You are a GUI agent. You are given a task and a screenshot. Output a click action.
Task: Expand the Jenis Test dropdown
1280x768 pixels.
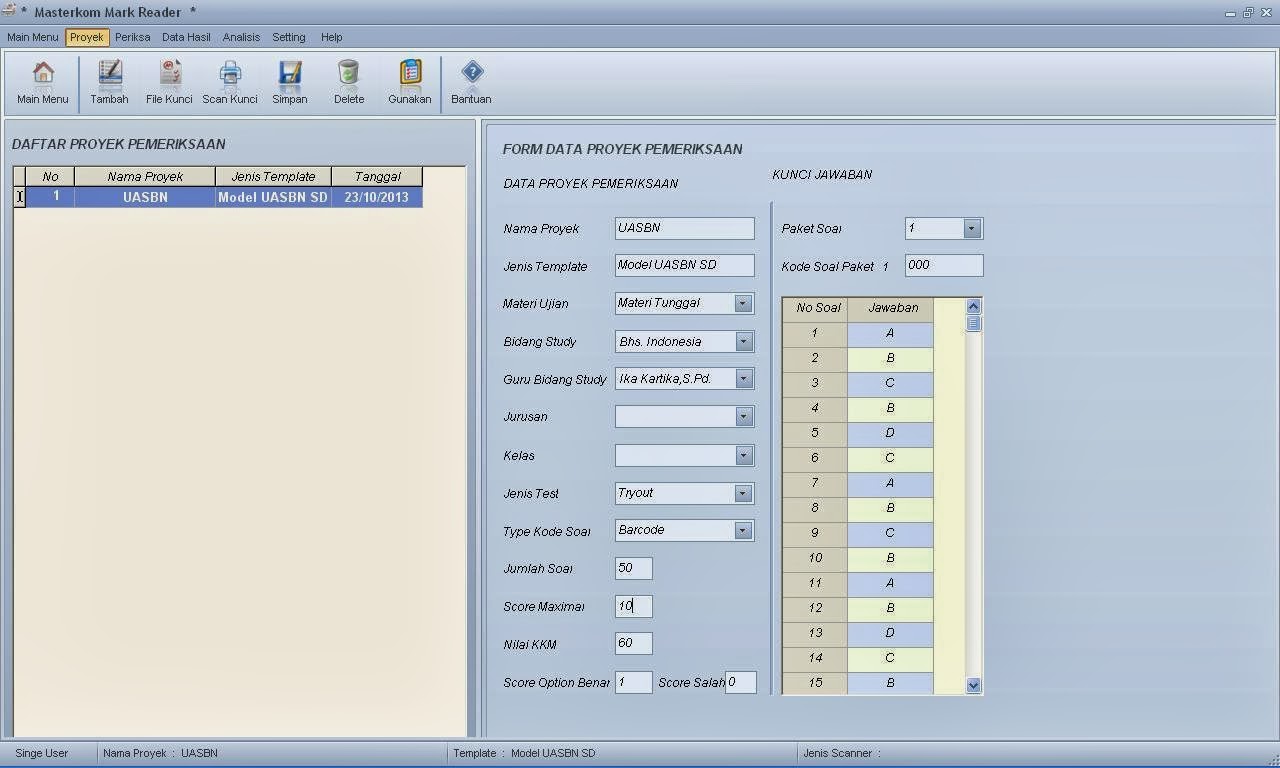pos(743,493)
